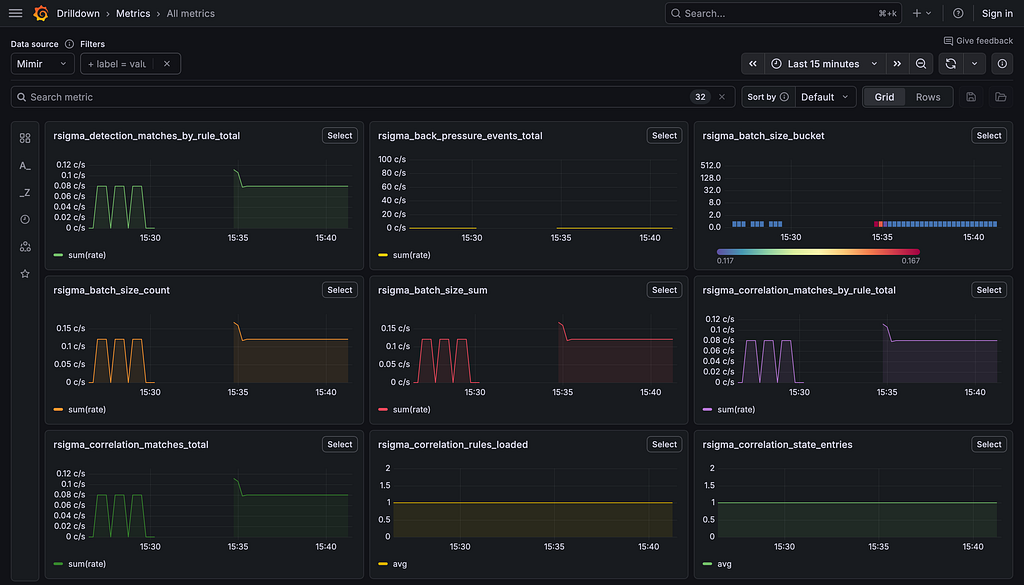
Task: Refresh the dashboard data
Action: click(x=951, y=64)
